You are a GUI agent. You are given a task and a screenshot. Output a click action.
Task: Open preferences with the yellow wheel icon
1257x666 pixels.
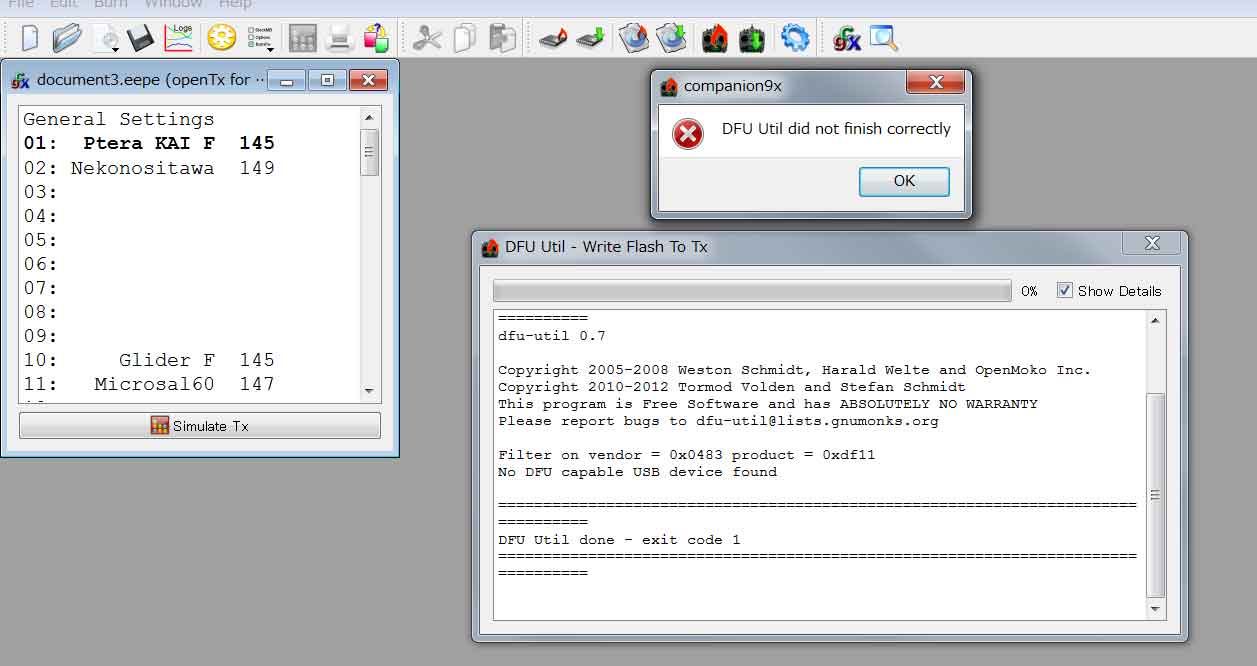(221, 39)
